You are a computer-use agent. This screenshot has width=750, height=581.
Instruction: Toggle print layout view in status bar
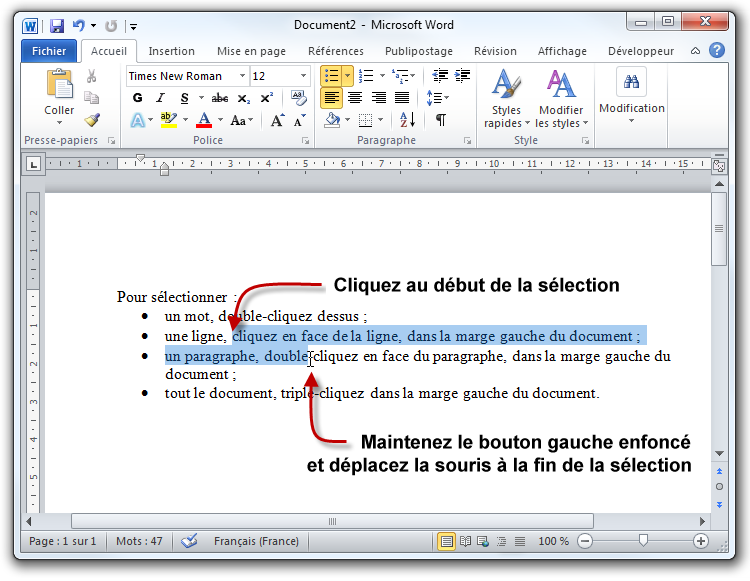446,541
